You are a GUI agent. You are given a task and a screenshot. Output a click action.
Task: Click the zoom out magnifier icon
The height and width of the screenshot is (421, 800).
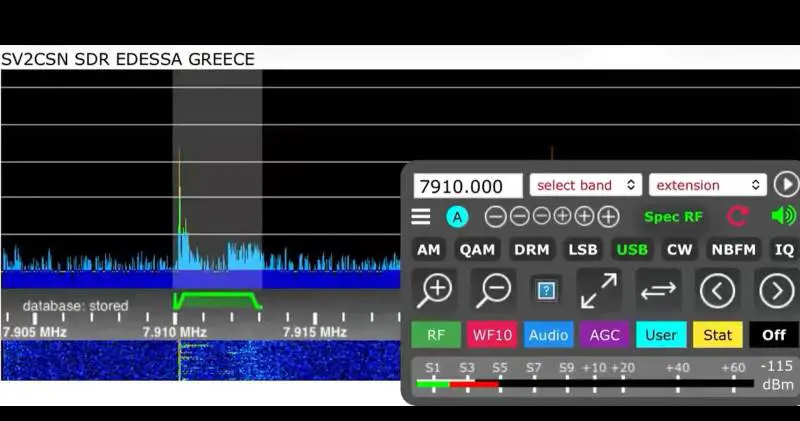click(x=494, y=290)
